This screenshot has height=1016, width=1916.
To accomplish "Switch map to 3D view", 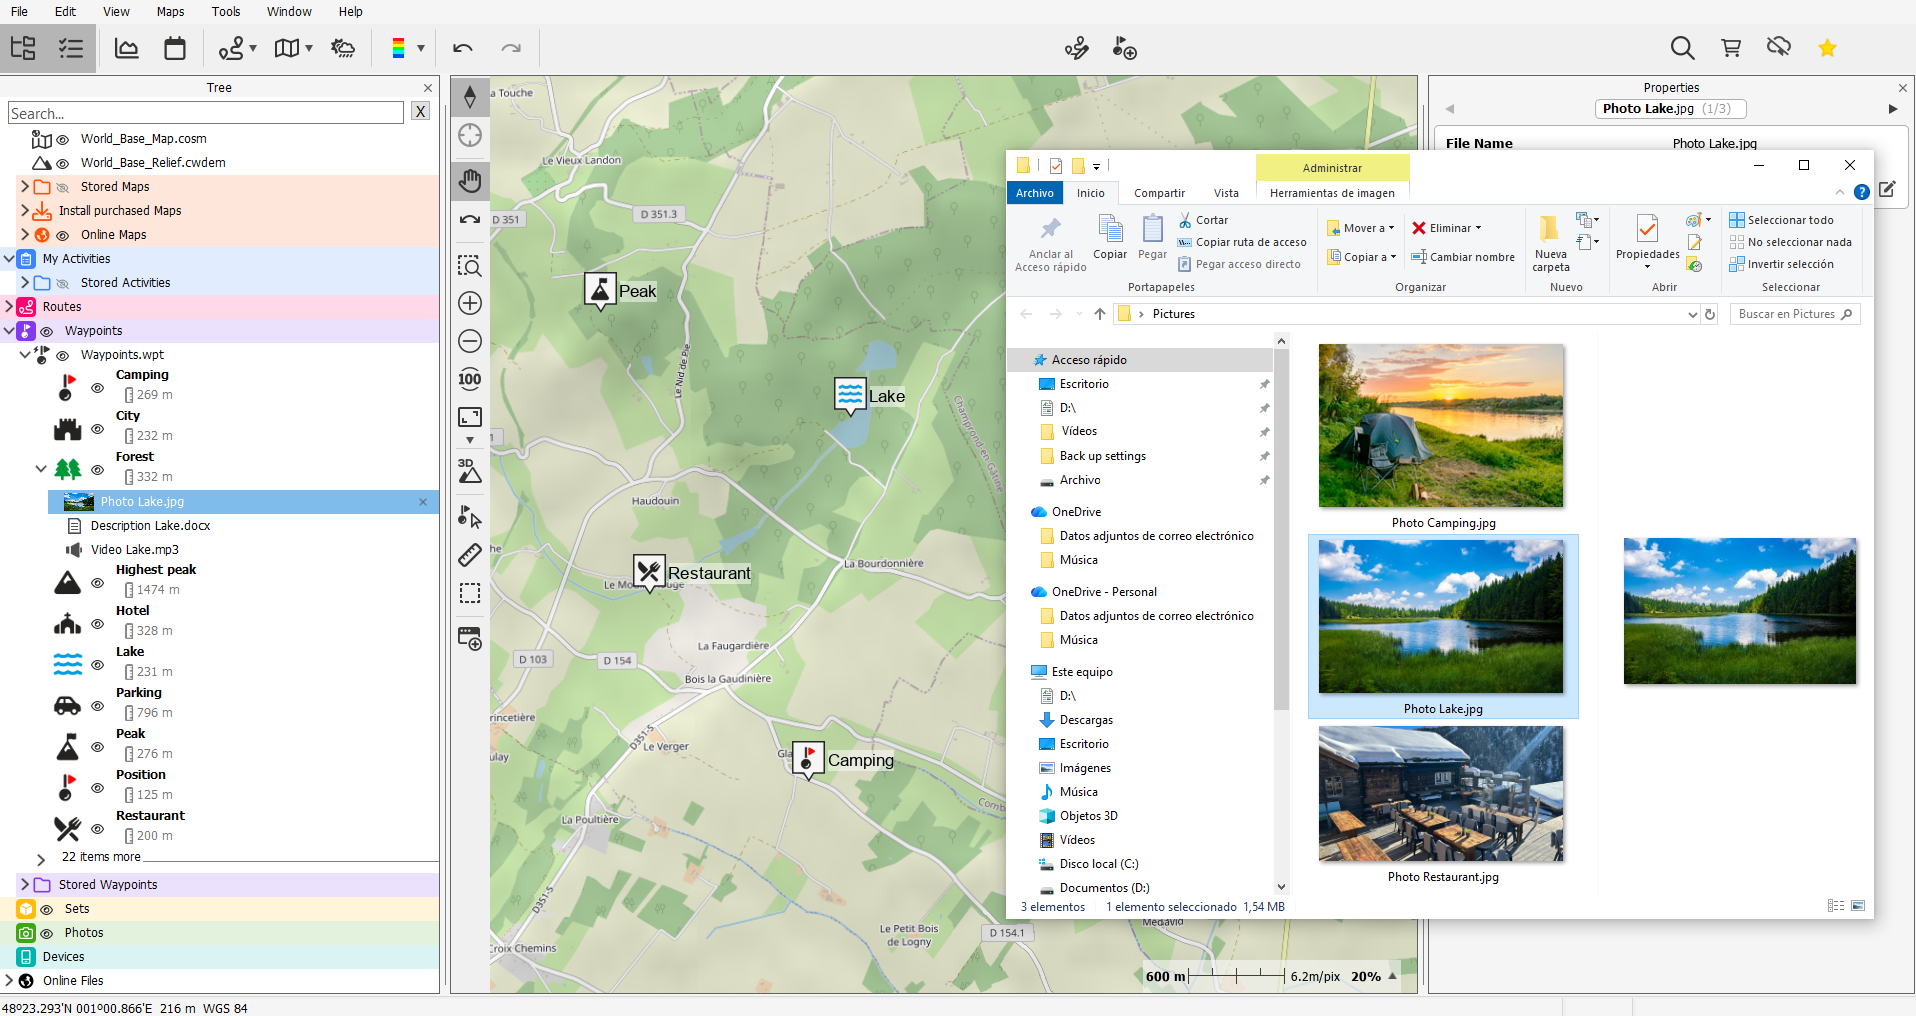I will click(470, 471).
